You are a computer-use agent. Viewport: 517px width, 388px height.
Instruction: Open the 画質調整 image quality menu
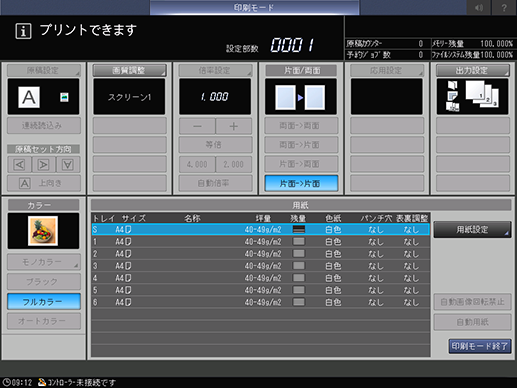coord(129,70)
